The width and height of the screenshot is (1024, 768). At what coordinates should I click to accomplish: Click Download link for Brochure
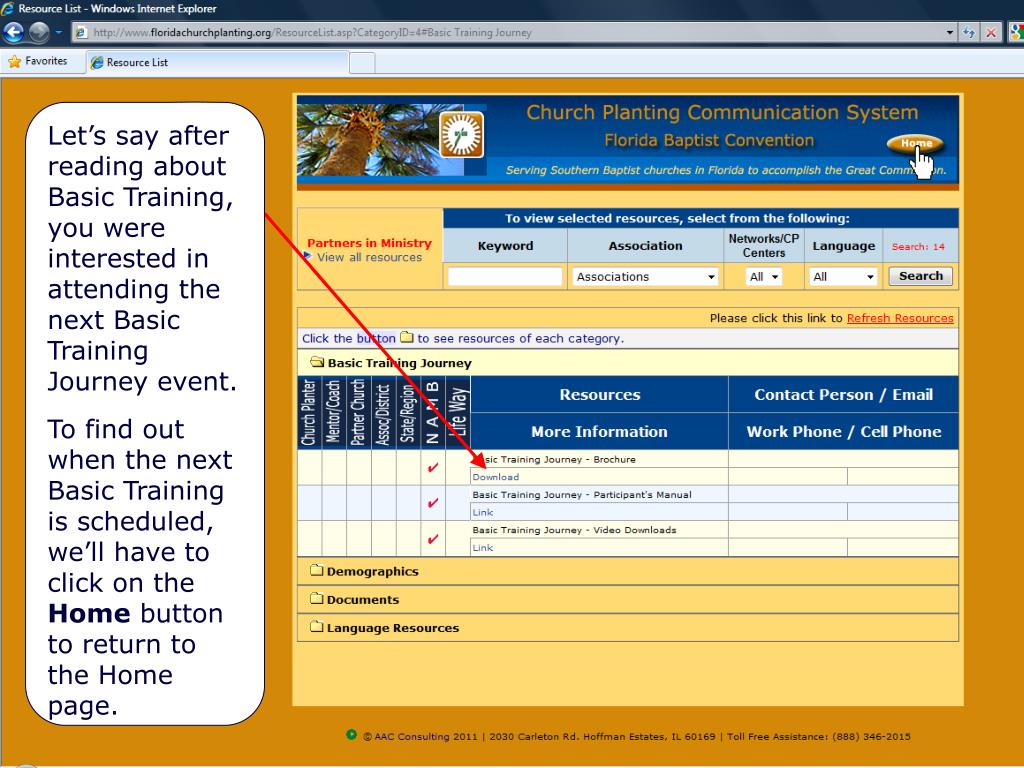[496, 477]
